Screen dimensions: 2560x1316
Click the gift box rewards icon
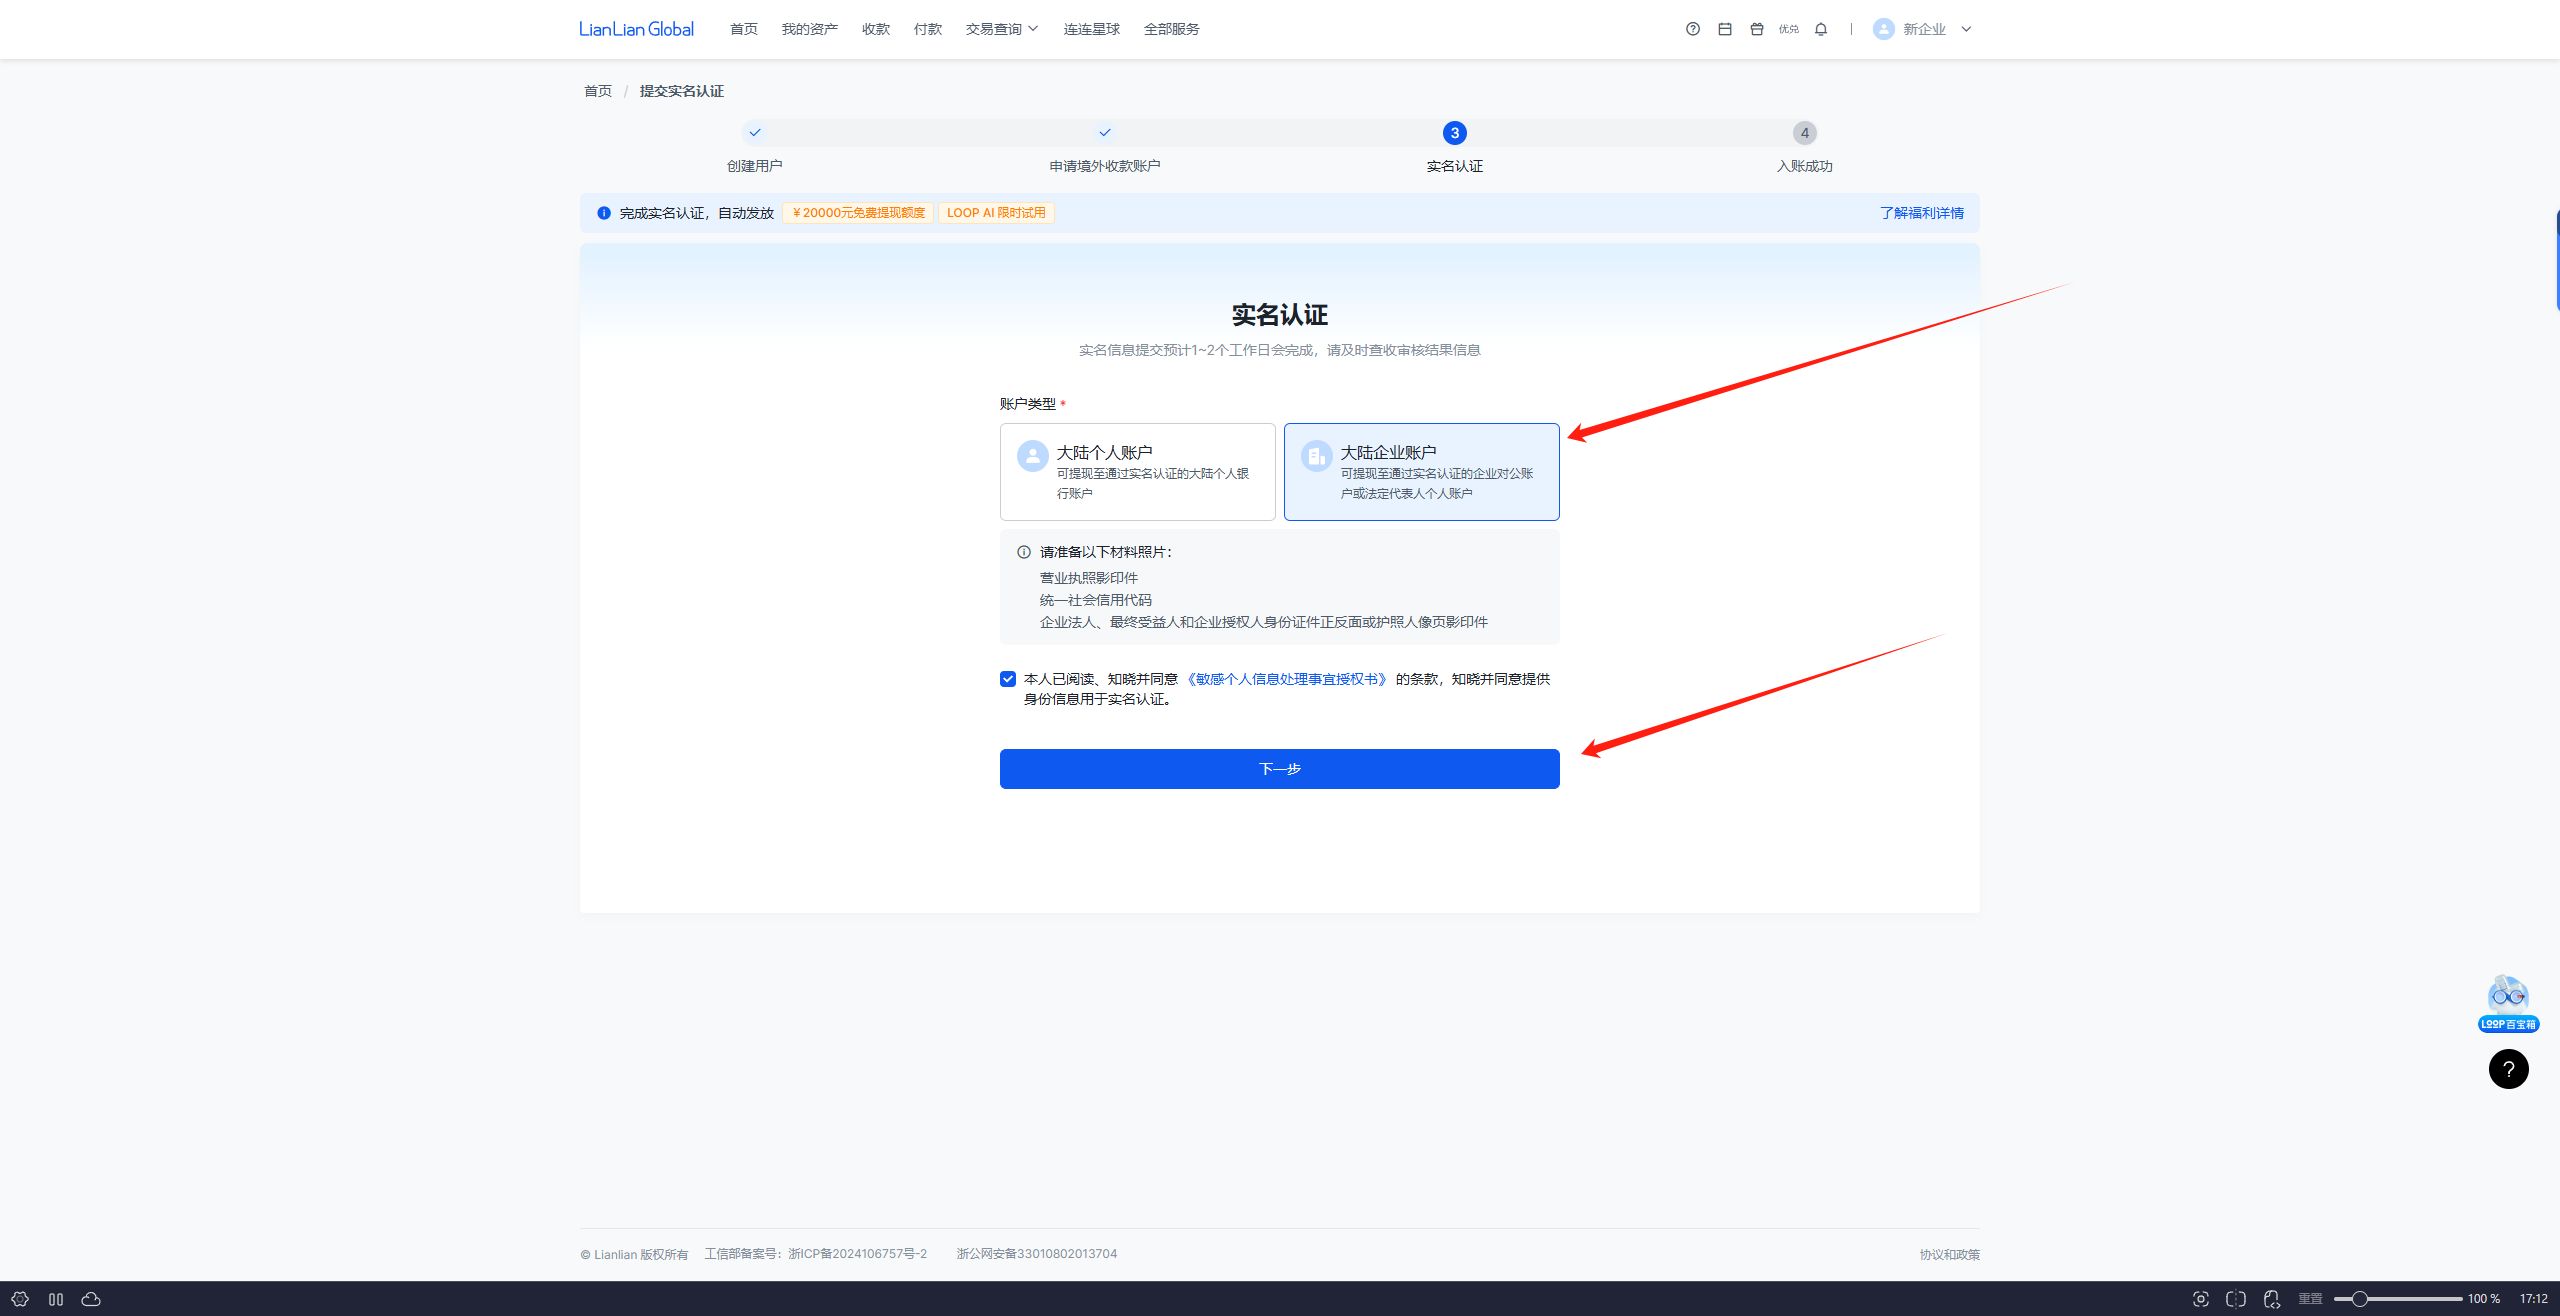(1757, 29)
